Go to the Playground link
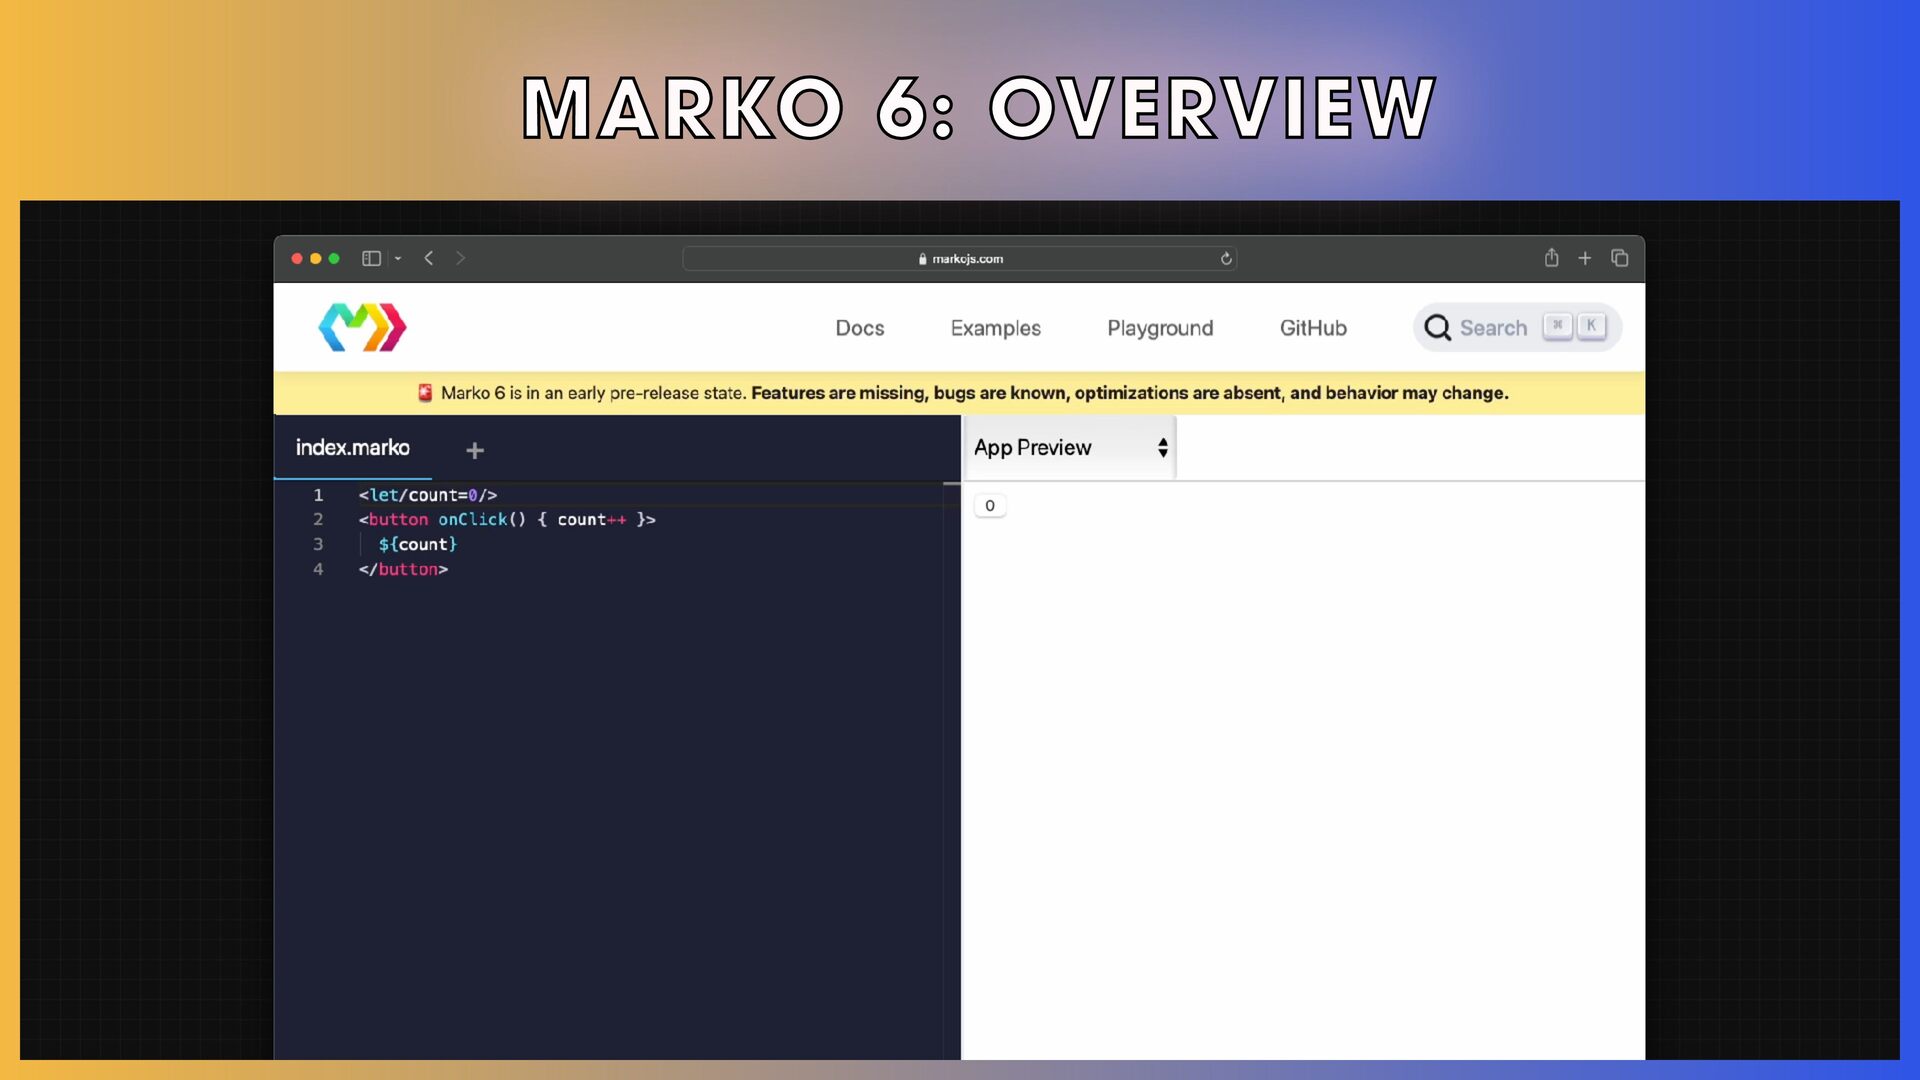1920x1080 pixels. pos(1160,328)
